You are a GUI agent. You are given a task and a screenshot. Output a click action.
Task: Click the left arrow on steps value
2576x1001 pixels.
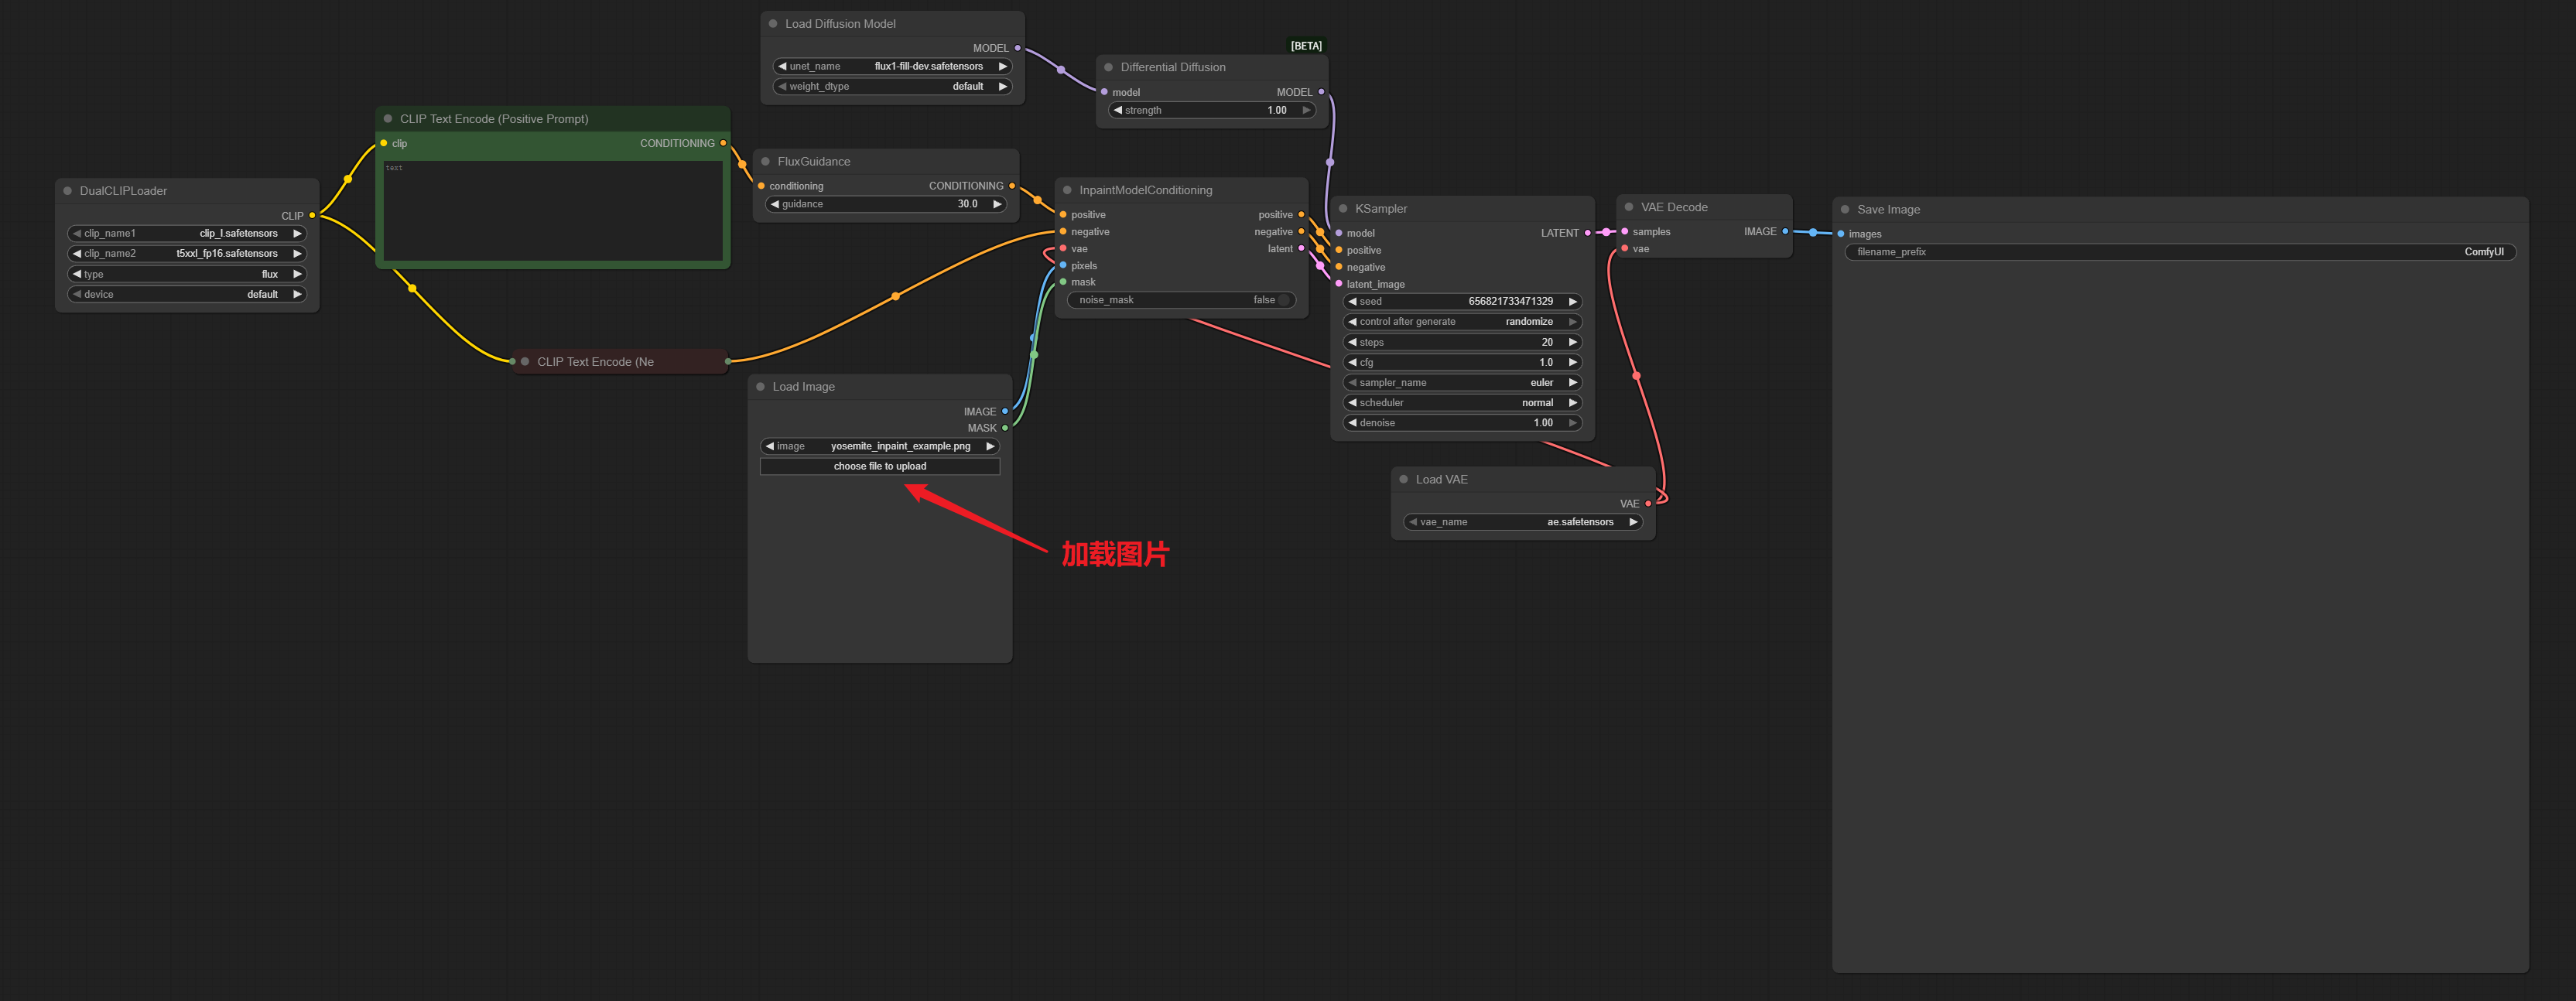click(1352, 342)
